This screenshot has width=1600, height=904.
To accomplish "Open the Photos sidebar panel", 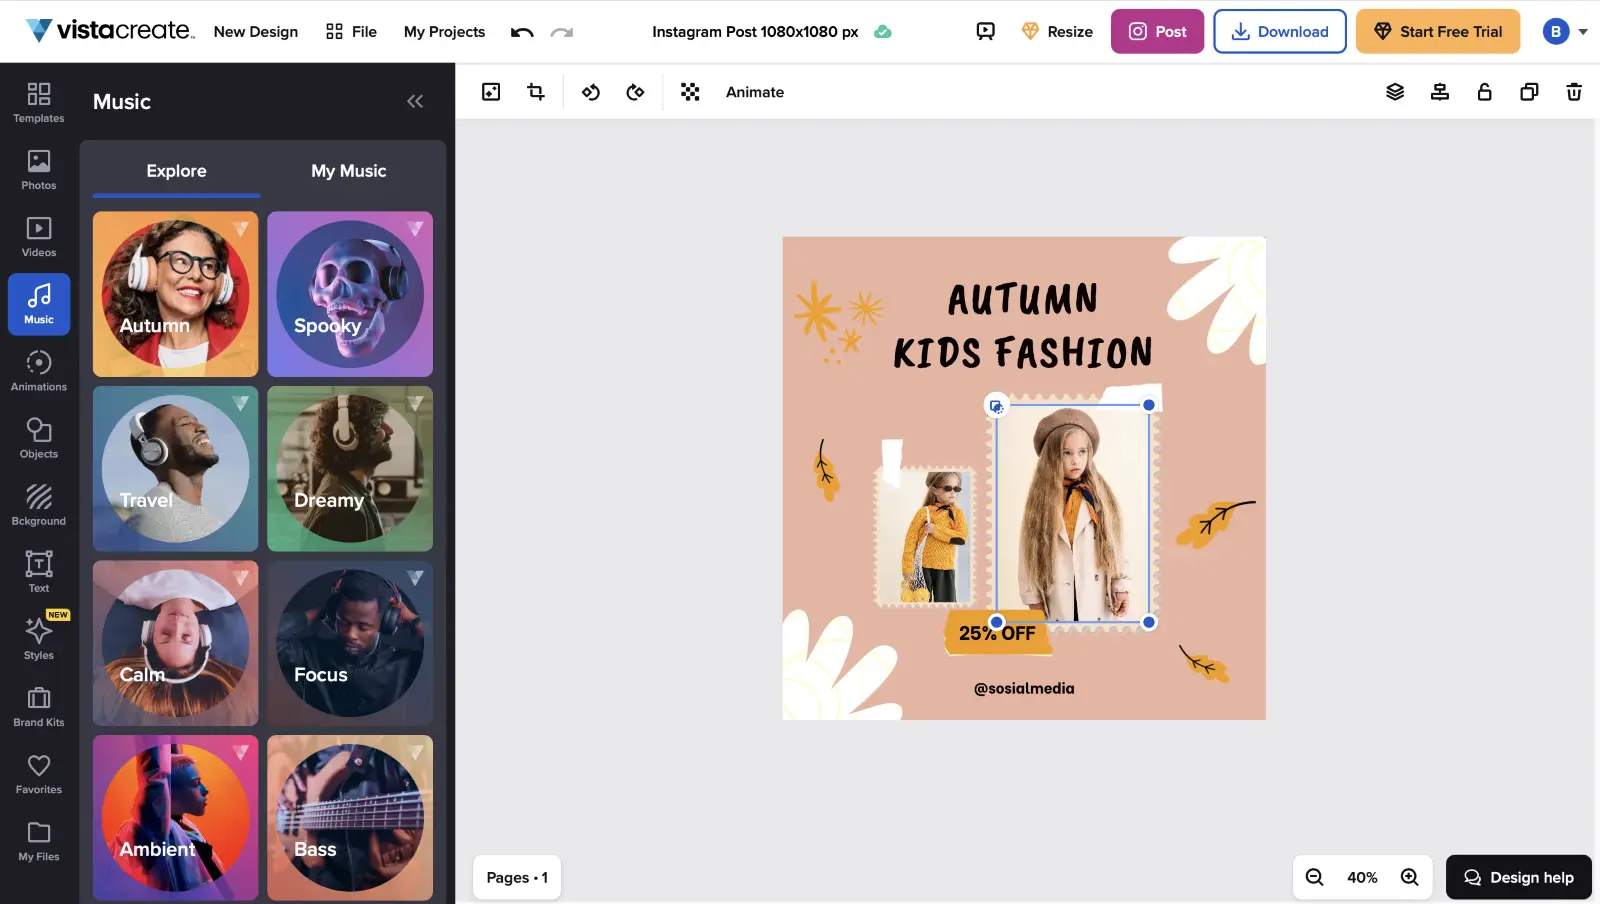I will point(39,169).
